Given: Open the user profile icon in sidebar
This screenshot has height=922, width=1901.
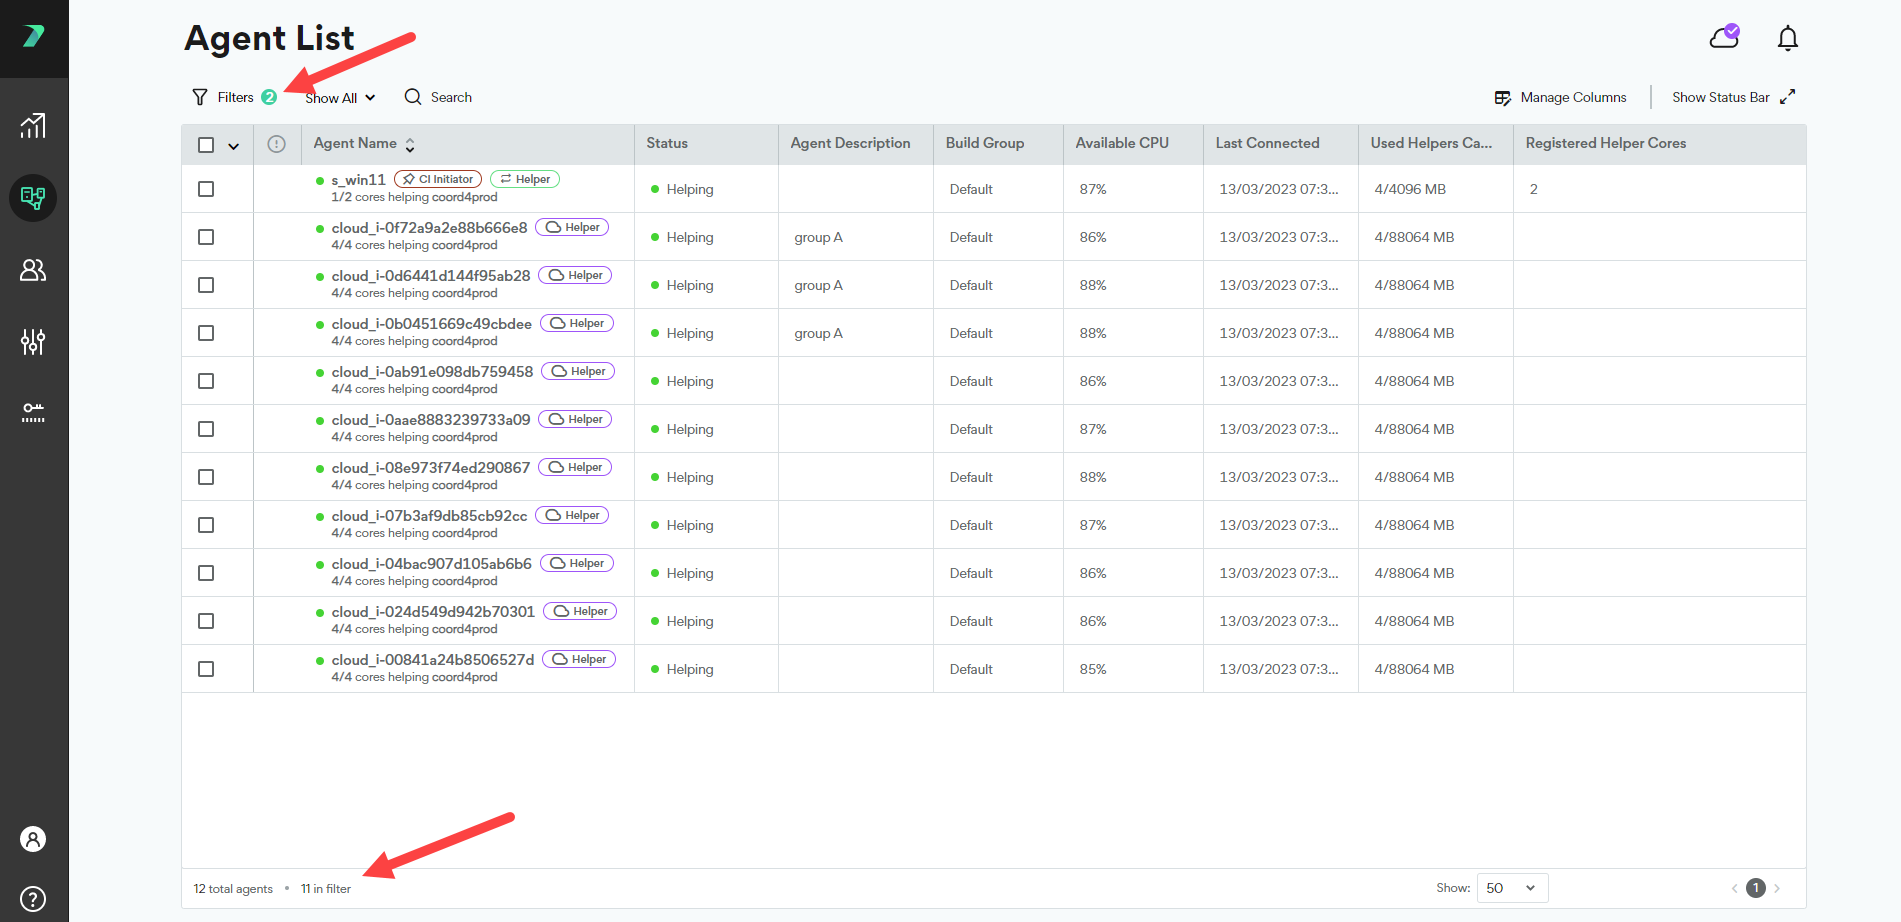Looking at the screenshot, I should [33, 839].
